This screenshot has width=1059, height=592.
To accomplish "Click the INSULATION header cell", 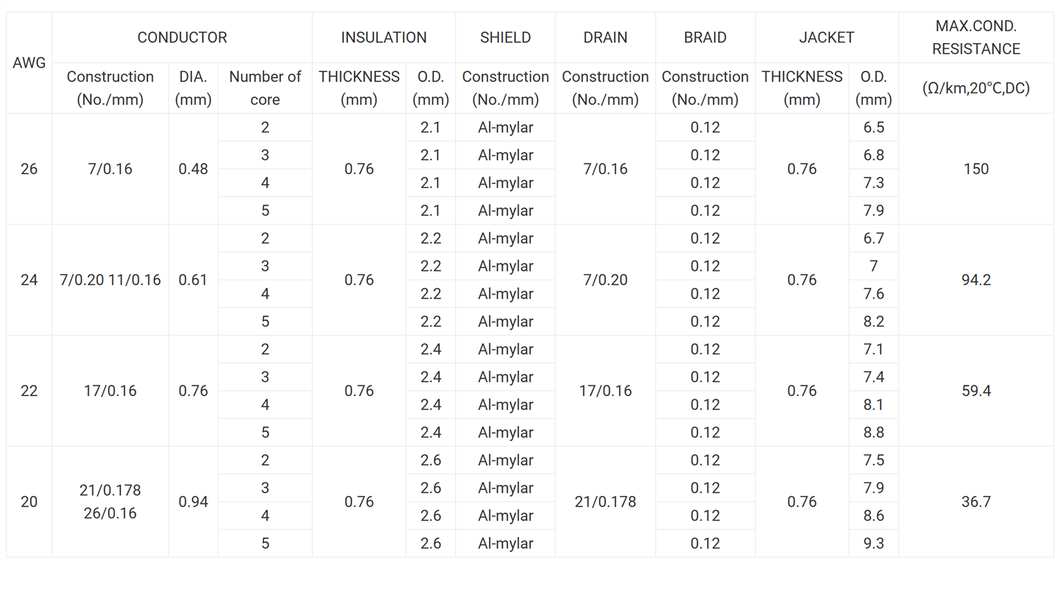I will [383, 38].
